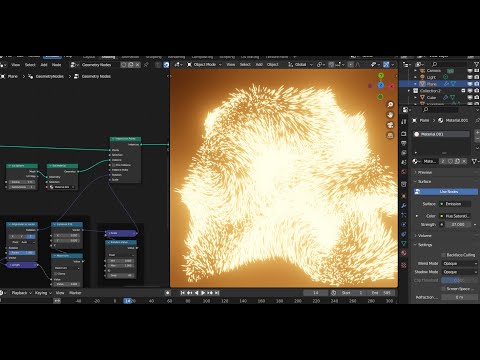
Task: Hide Camera in viewport via monitor icon
Action: (x=470, y=71)
